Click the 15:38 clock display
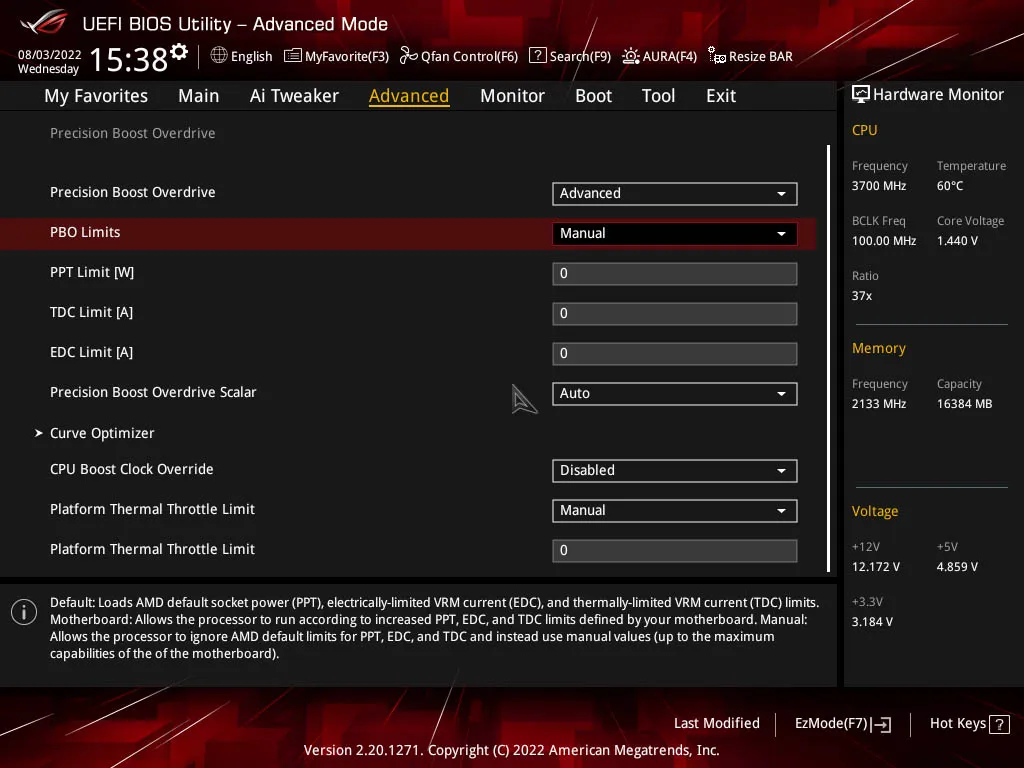1024x768 pixels. [129, 59]
